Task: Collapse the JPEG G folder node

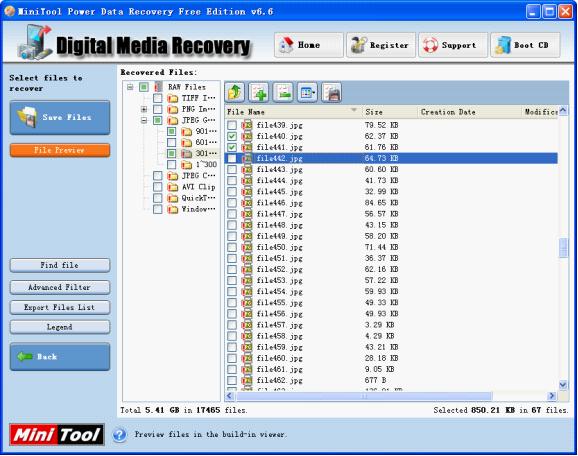Action: coord(144,121)
